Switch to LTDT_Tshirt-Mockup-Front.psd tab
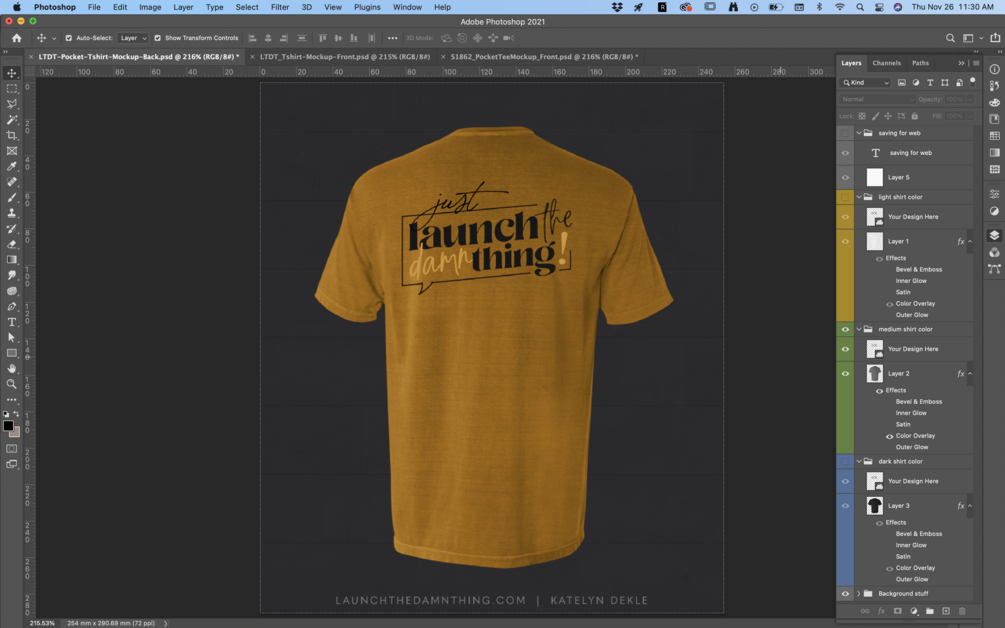 tap(345, 56)
